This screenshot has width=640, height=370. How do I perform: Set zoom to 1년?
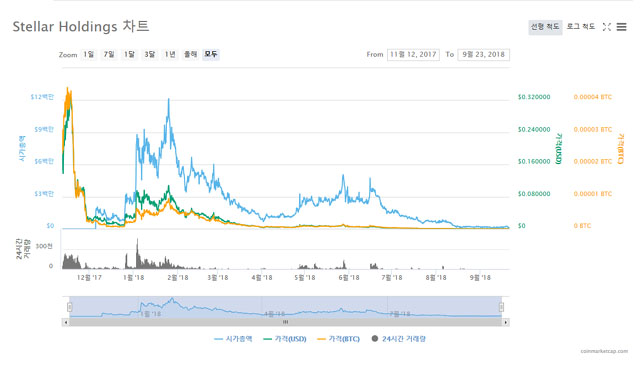coord(170,54)
